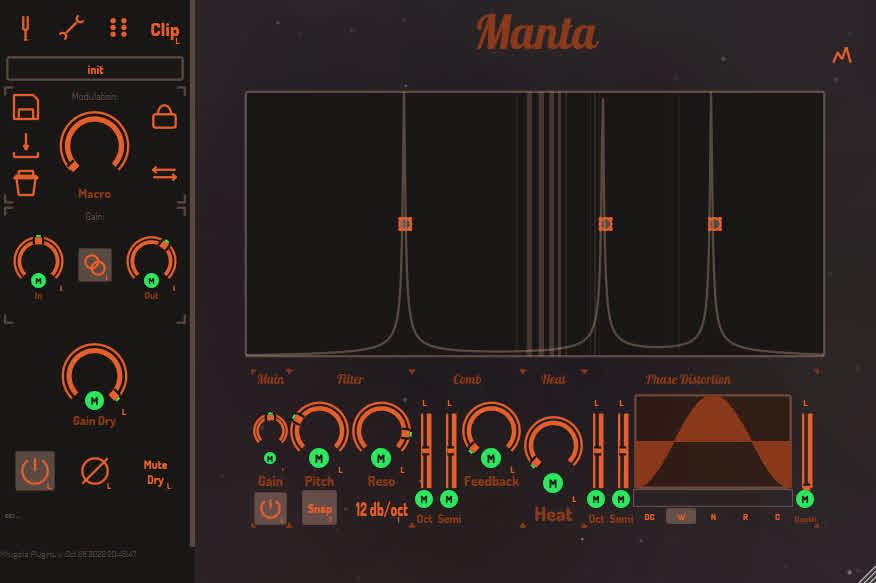Viewport: 876px width, 583px height.
Task: Click the Gain Dry knob
Action: click(x=94, y=373)
